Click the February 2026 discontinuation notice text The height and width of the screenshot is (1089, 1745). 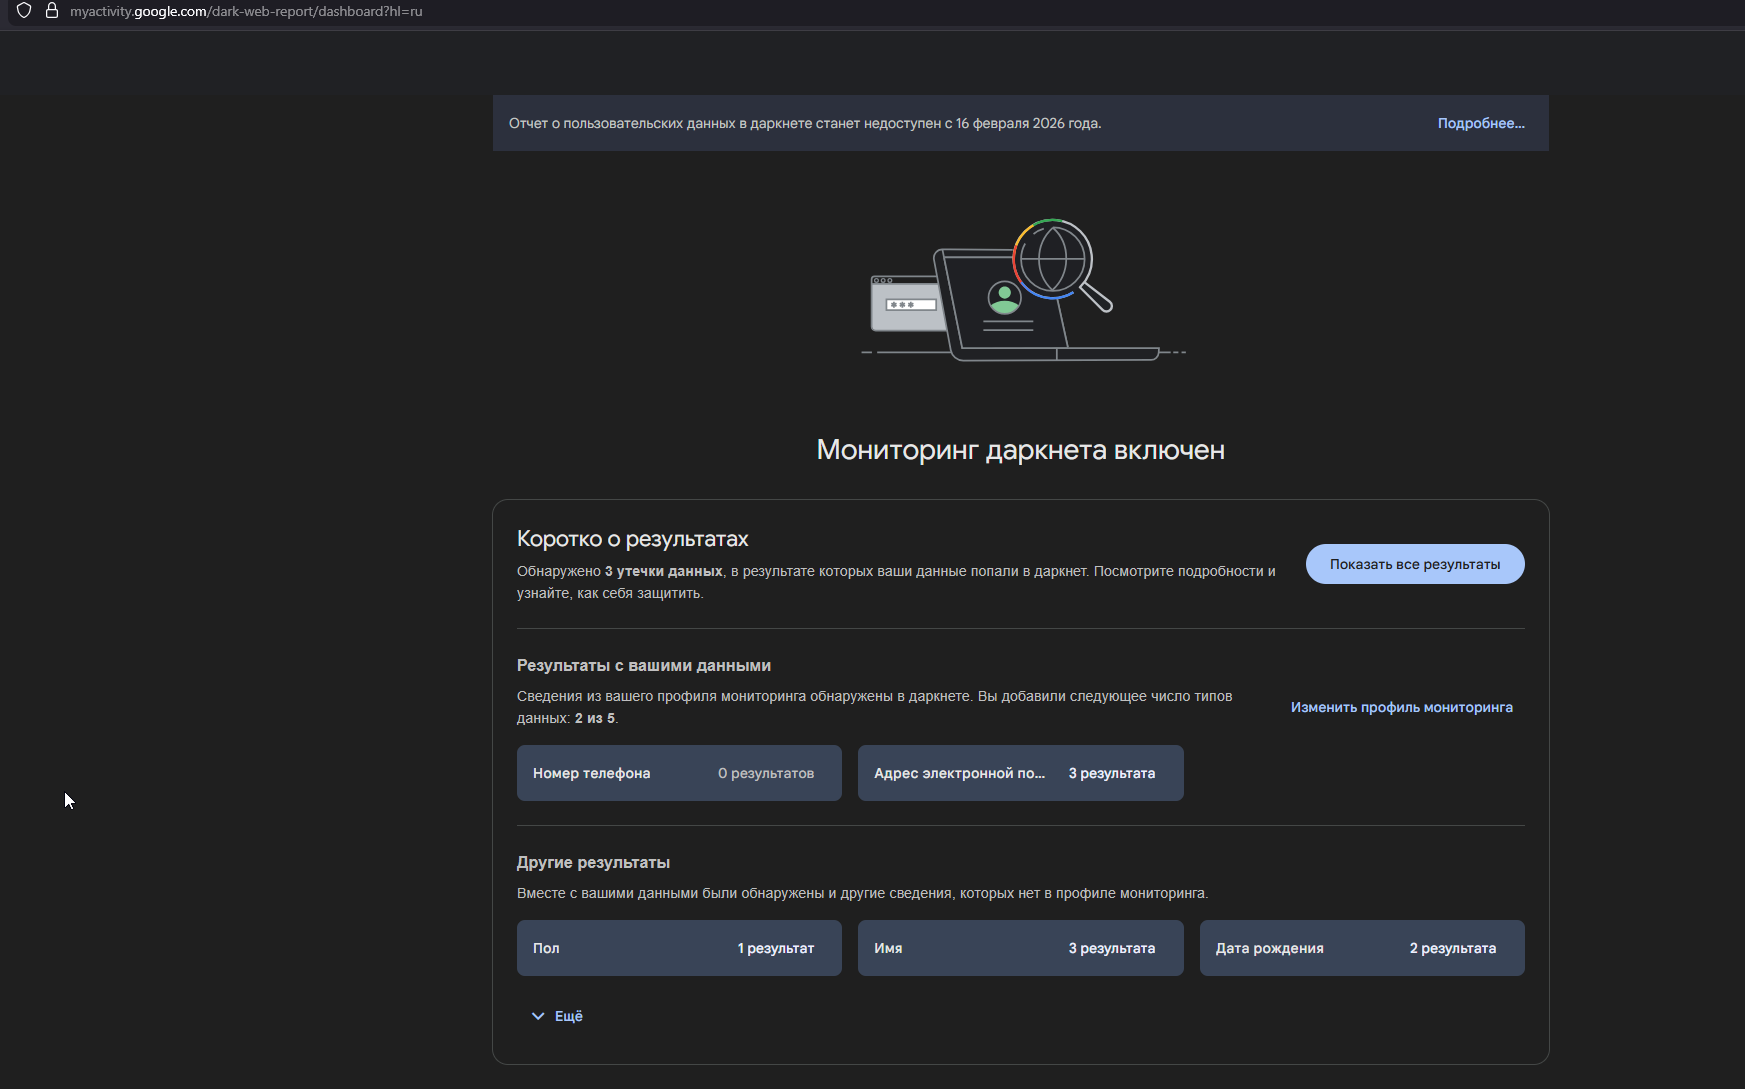point(804,123)
